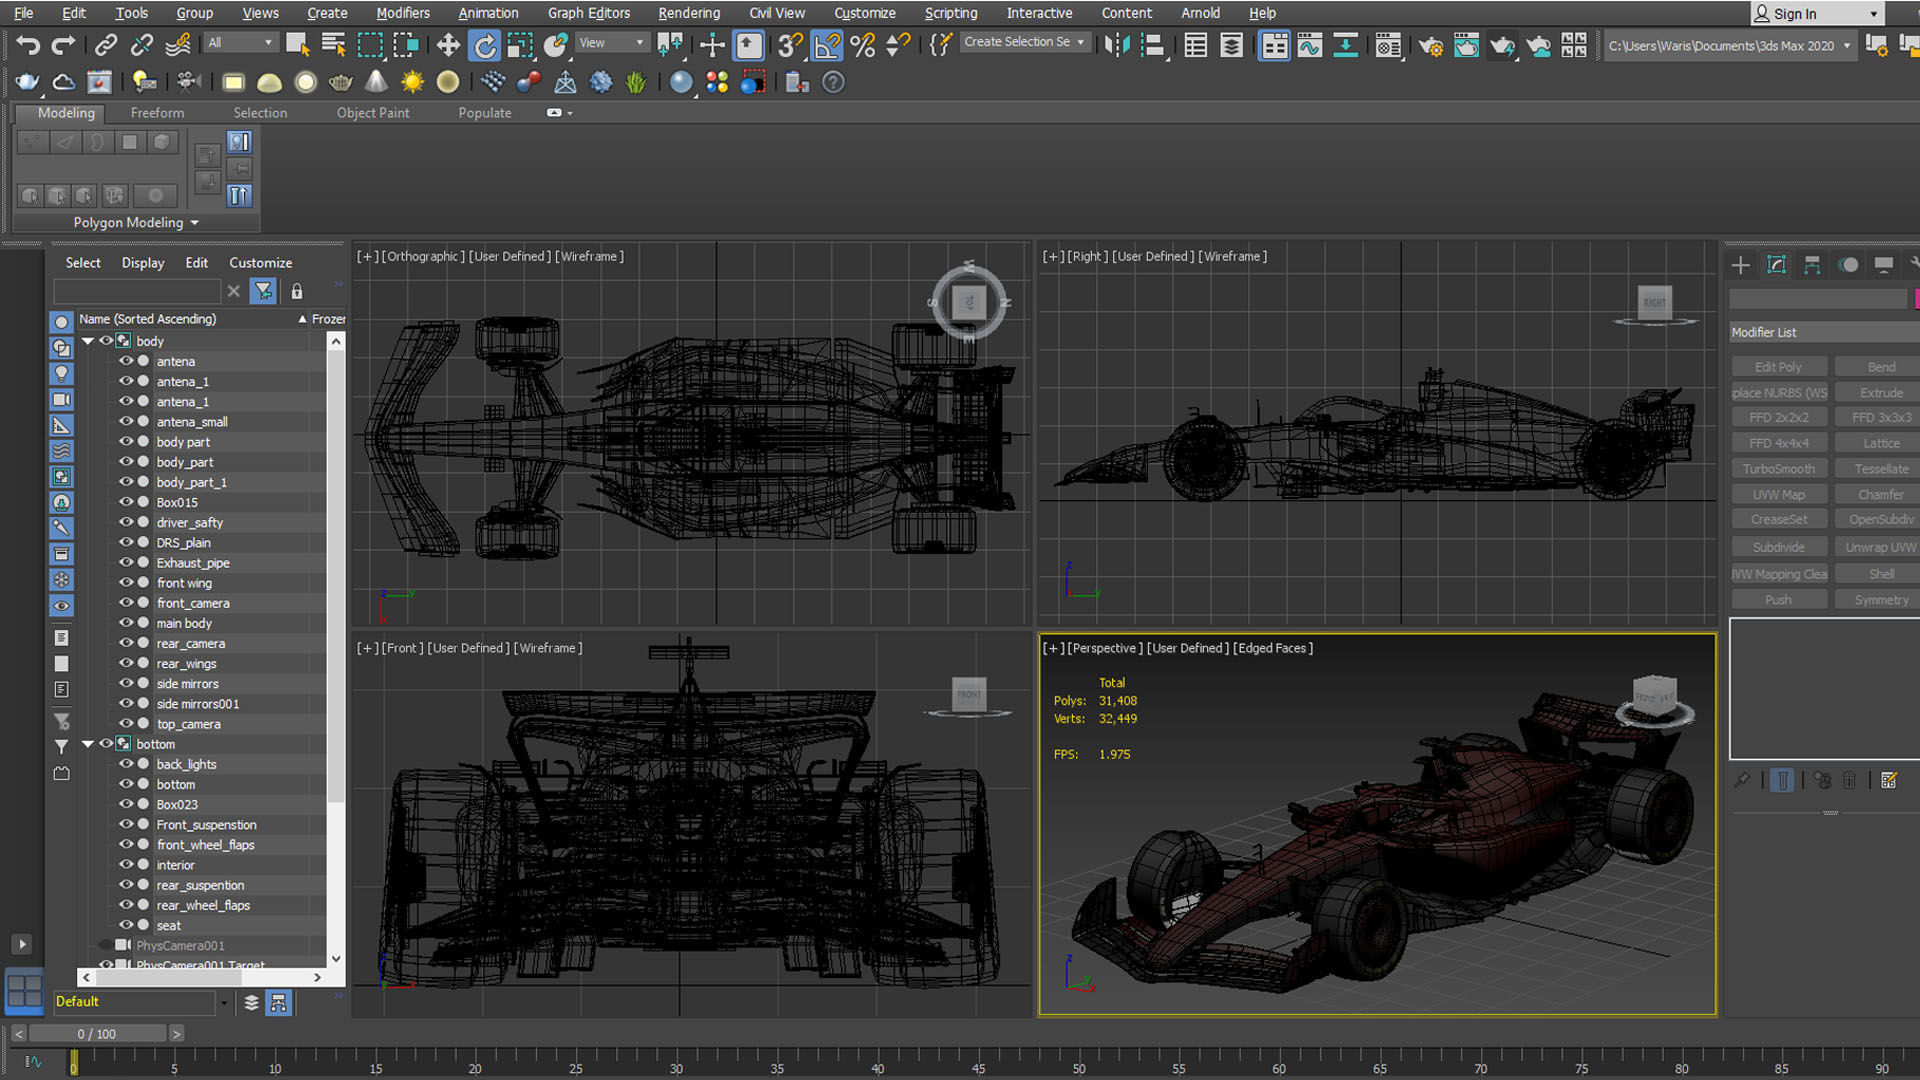1920x1080 pixels.
Task: Open Select by Name list icon
Action: (334, 45)
